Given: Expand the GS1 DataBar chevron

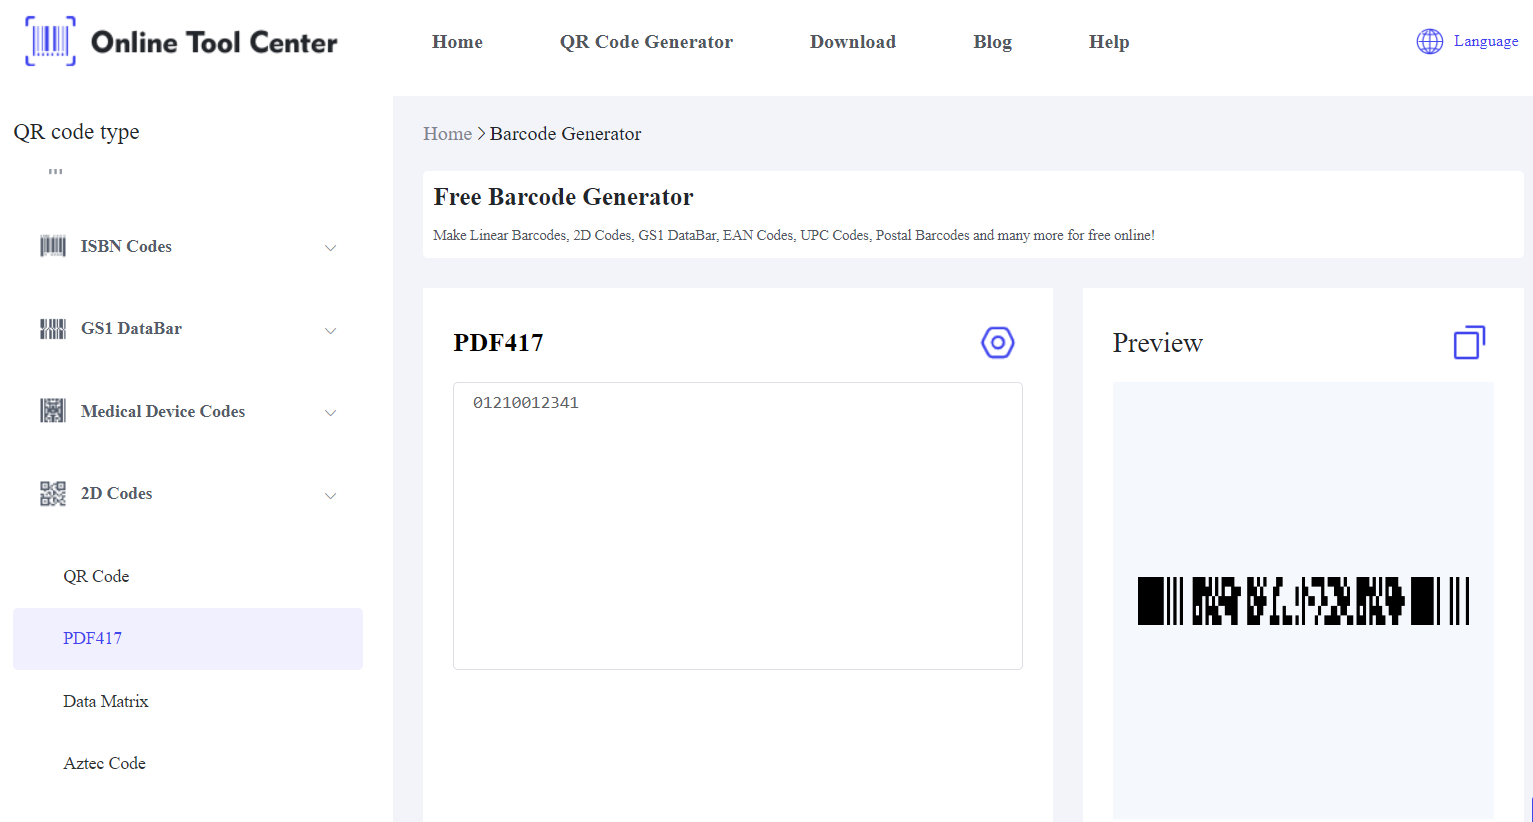Looking at the screenshot, I should tap(330, 330).
